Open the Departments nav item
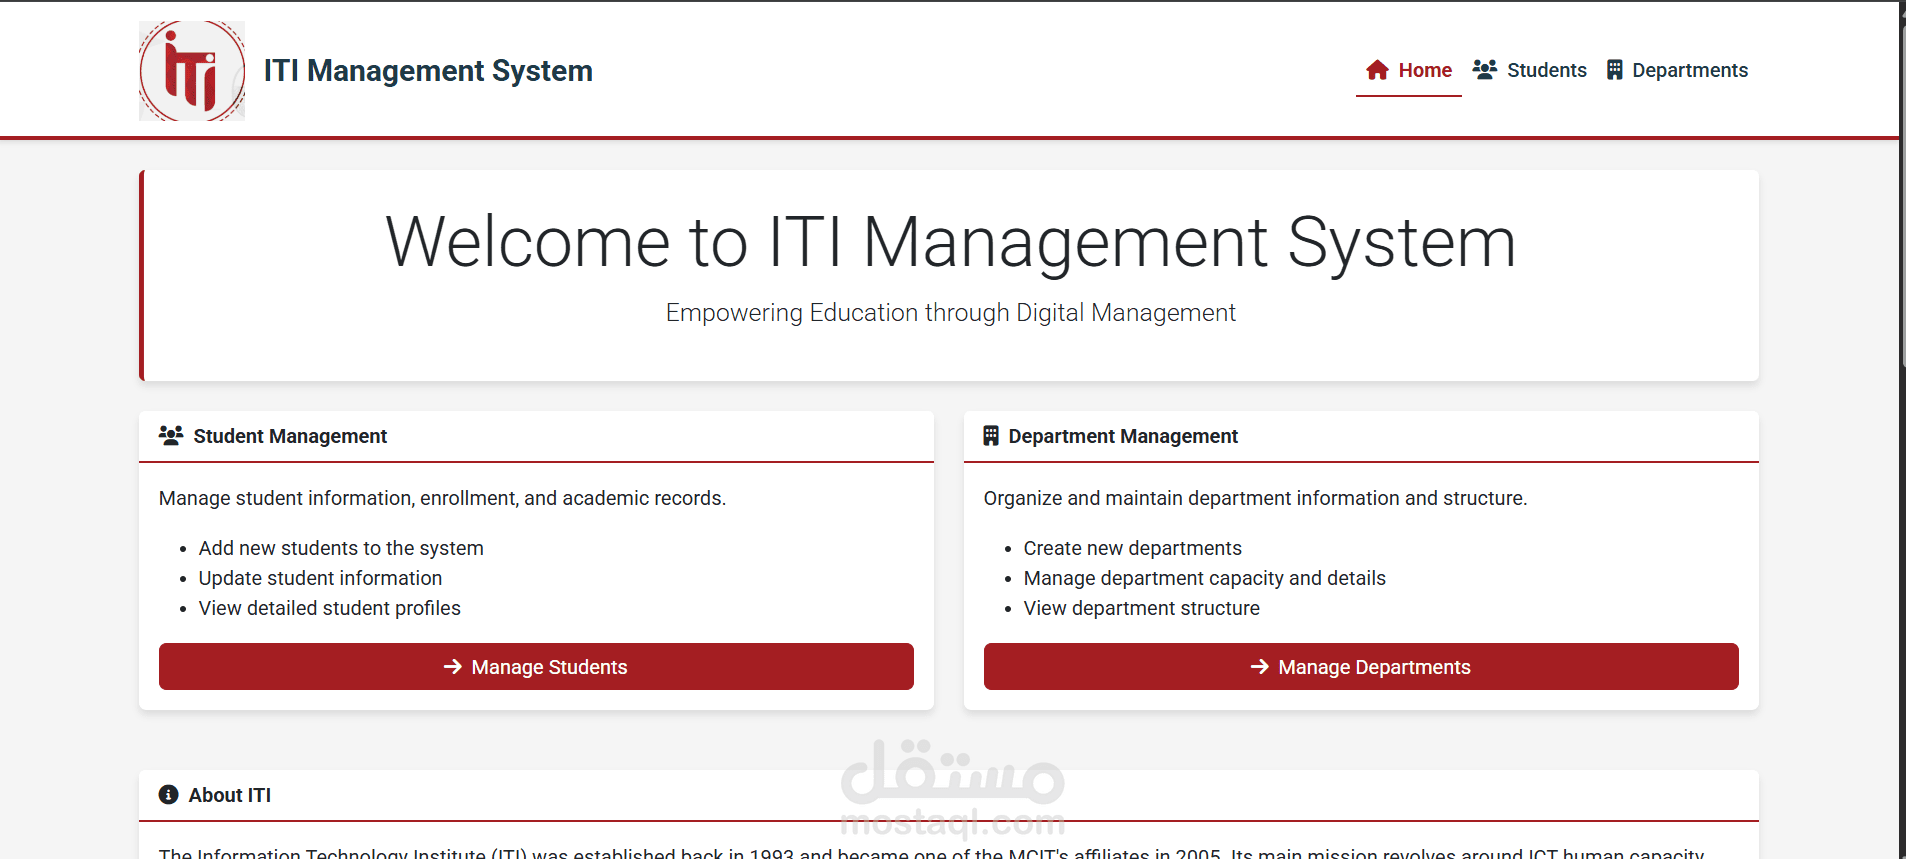Viewport: 1906px width, 859px height. 1678,70
